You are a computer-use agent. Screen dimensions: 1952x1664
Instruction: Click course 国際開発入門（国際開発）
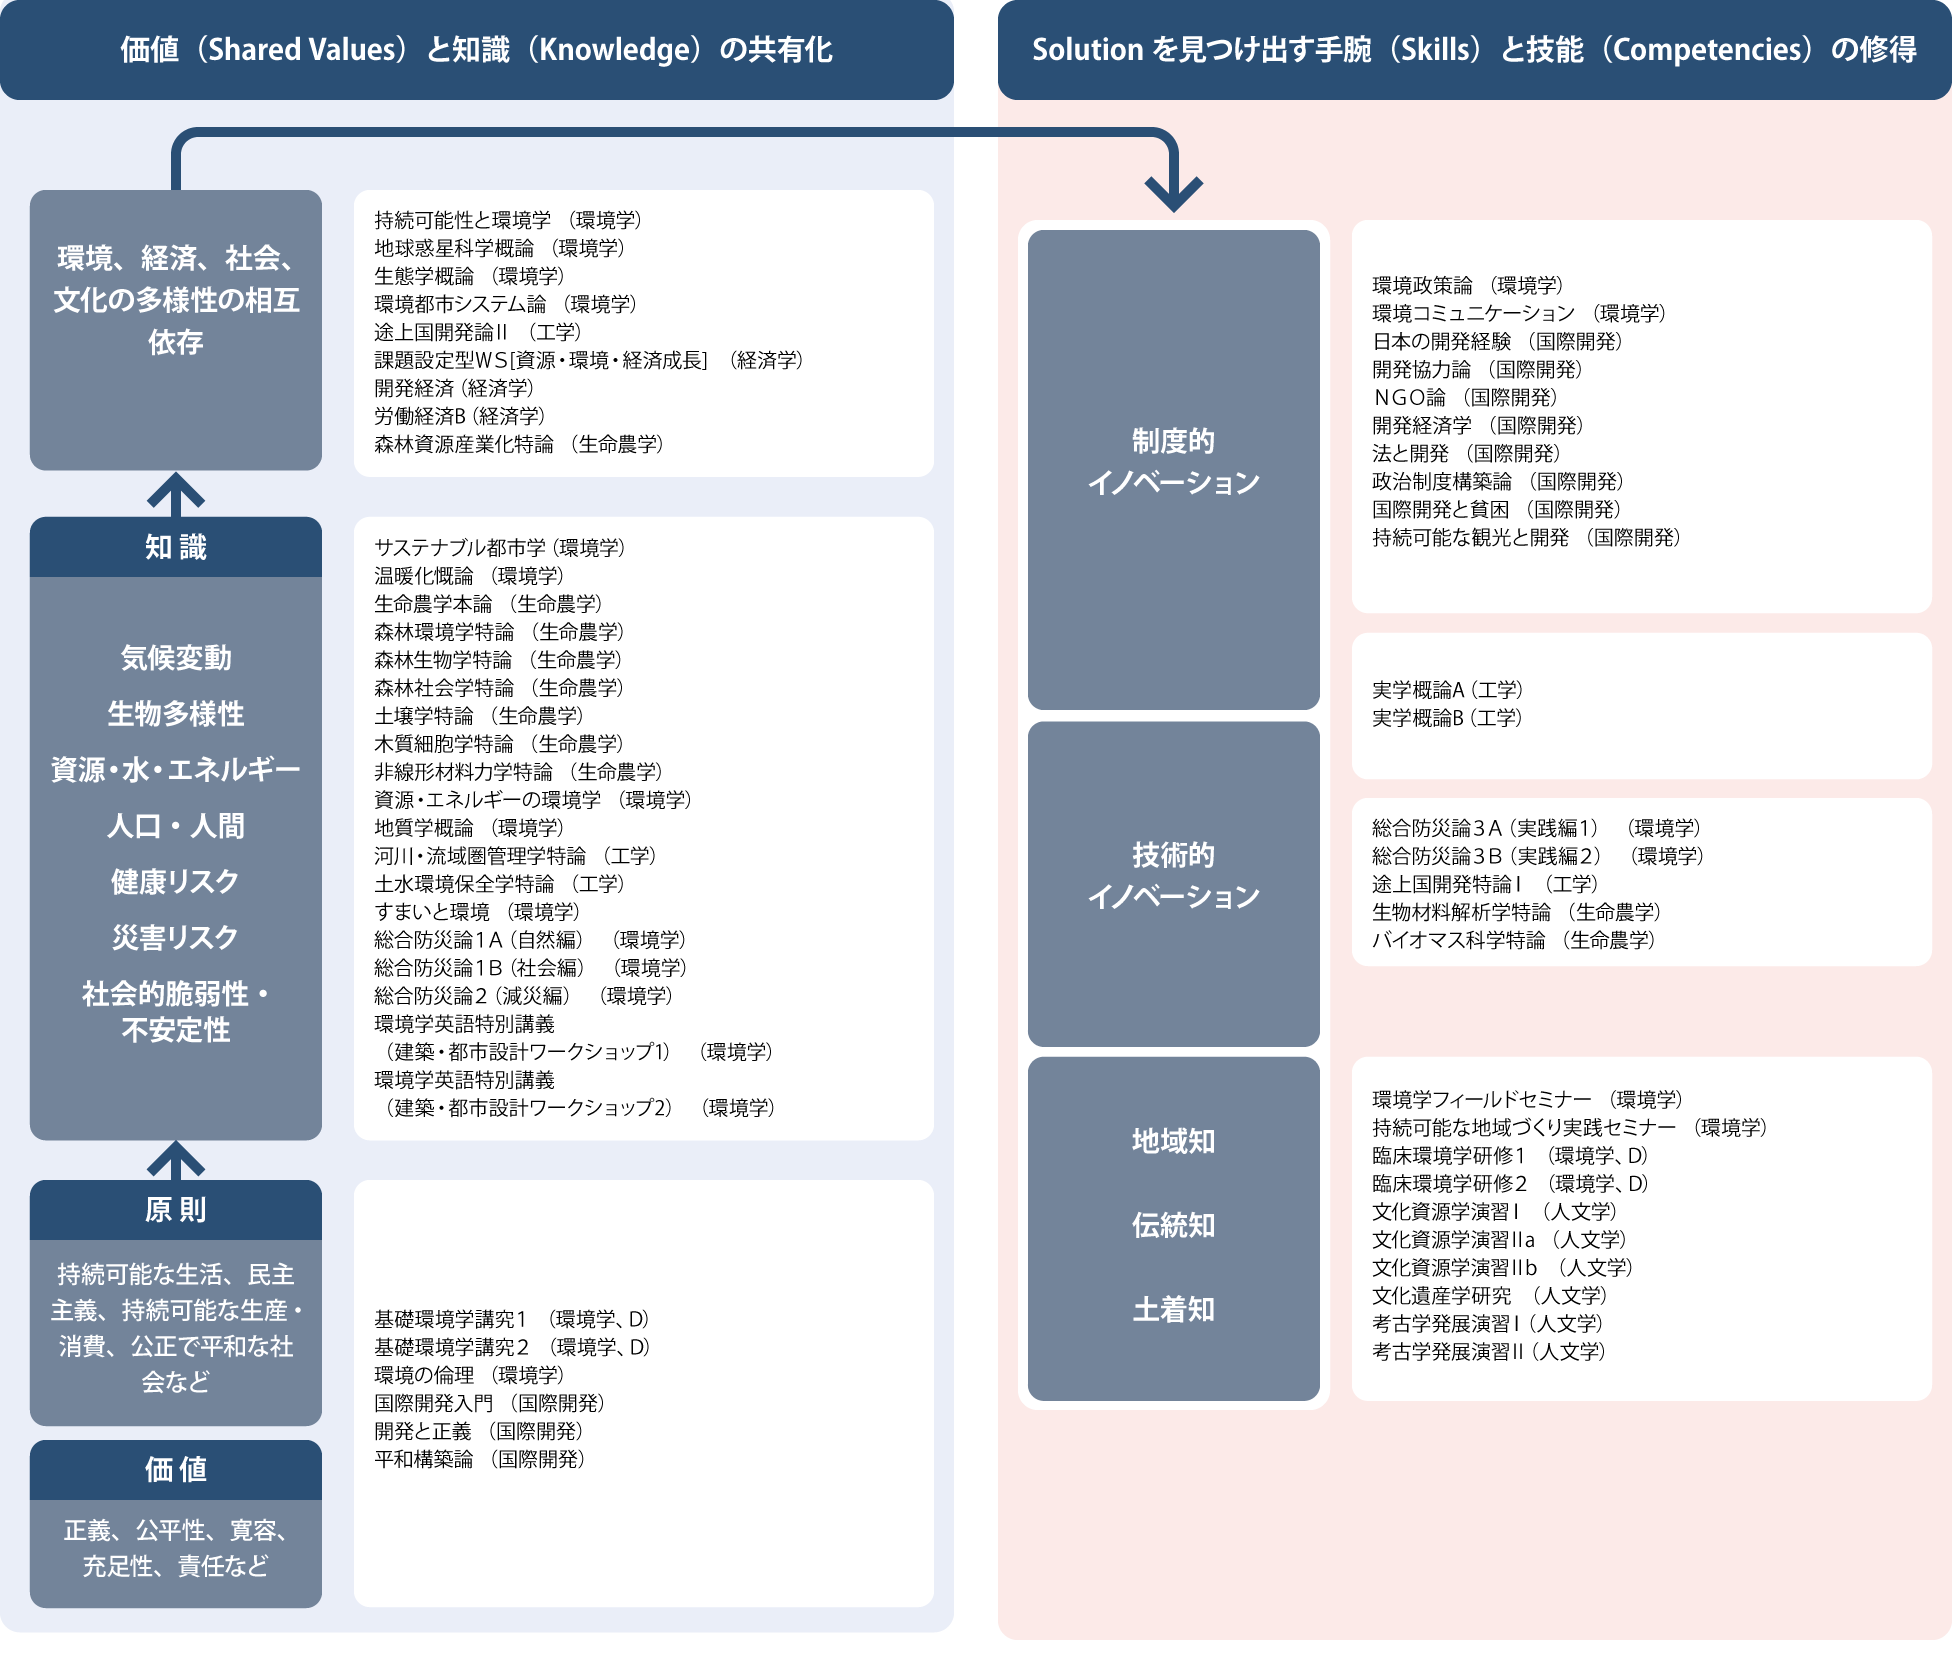490,1404
